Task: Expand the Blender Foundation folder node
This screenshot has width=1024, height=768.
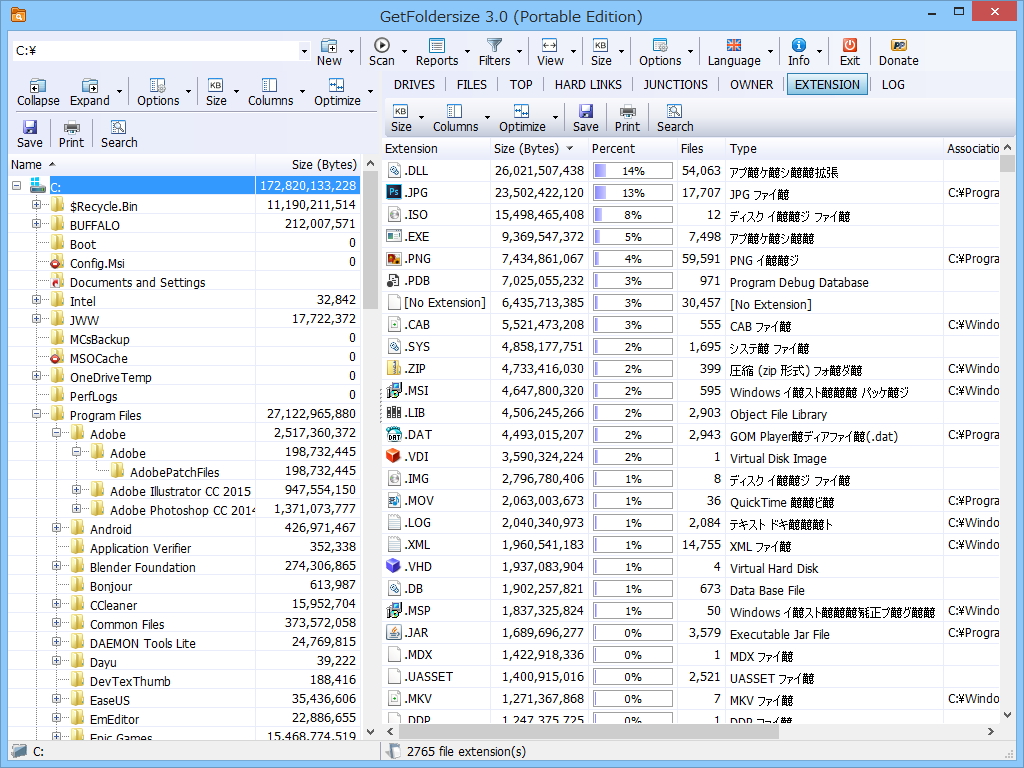Action: click(x=56, y=566)
